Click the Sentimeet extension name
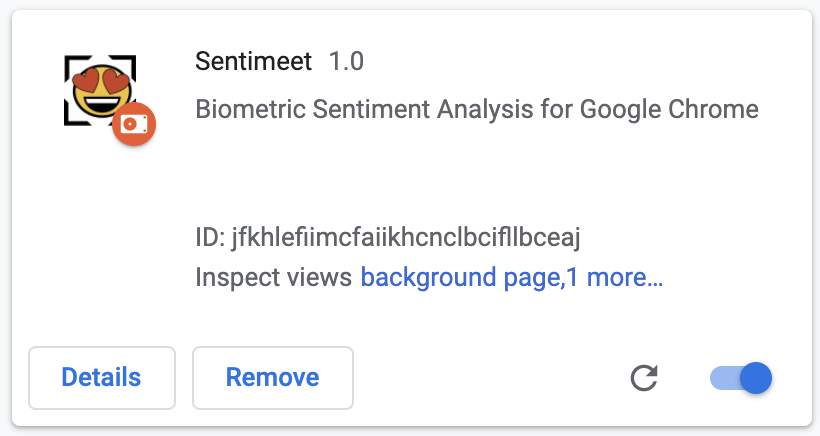 click(x=254, y=62)
